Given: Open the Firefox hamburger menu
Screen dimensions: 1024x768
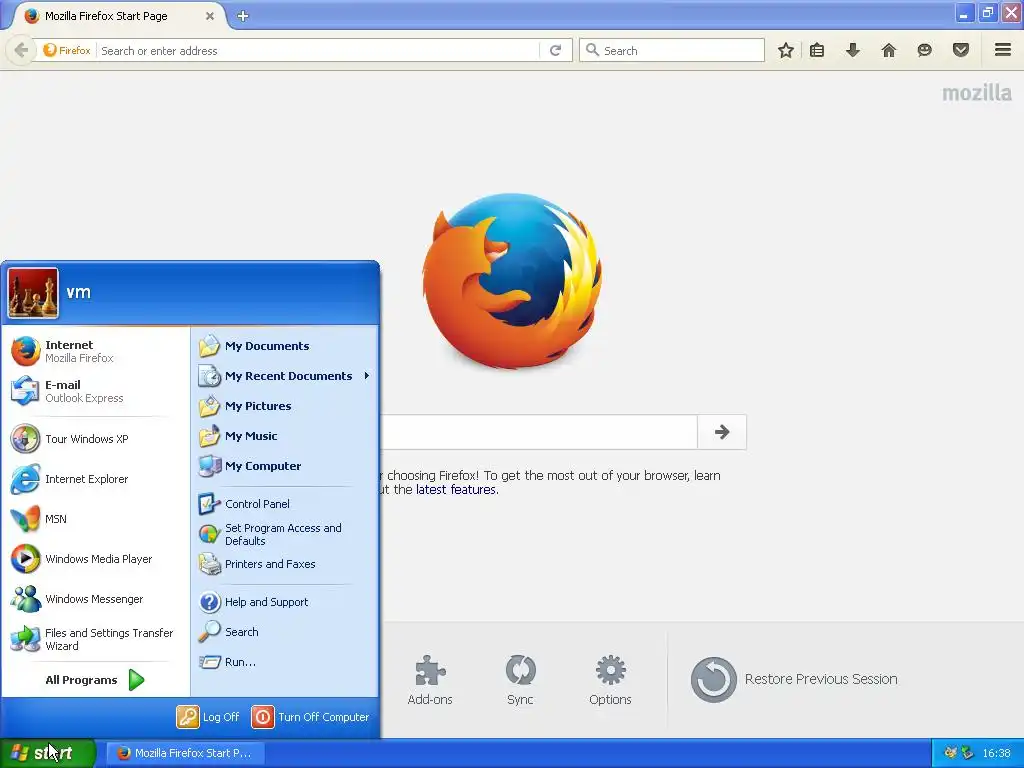Looking at the screenshot, I should 1003,50.
